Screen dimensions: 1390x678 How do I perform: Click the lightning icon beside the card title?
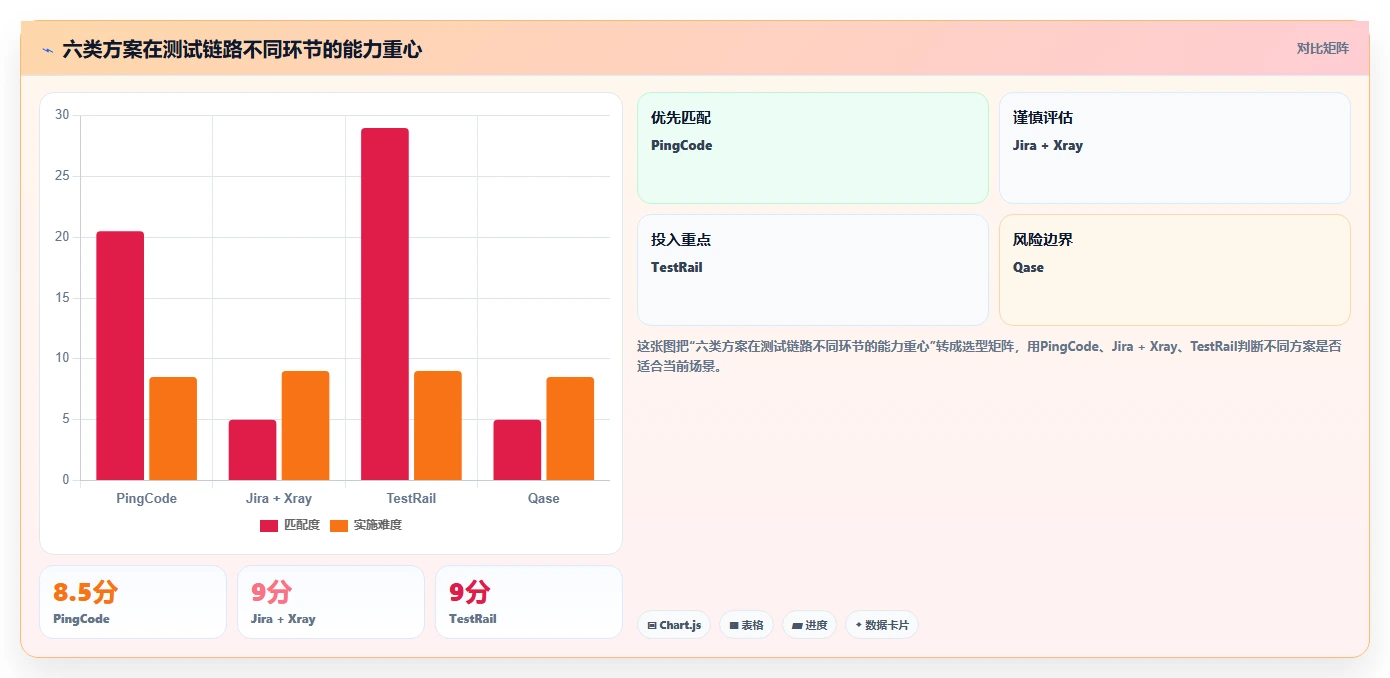click(x=47, y=49)
